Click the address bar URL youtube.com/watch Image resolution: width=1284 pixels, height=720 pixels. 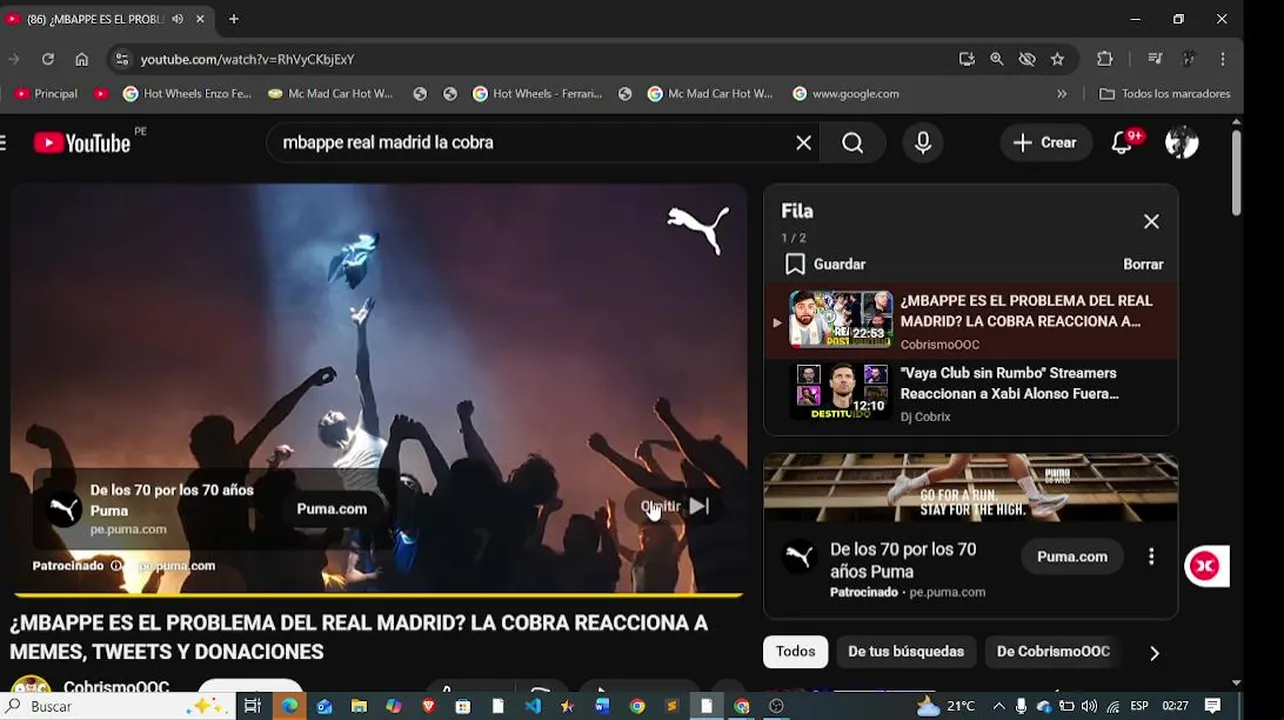(247, 59)
